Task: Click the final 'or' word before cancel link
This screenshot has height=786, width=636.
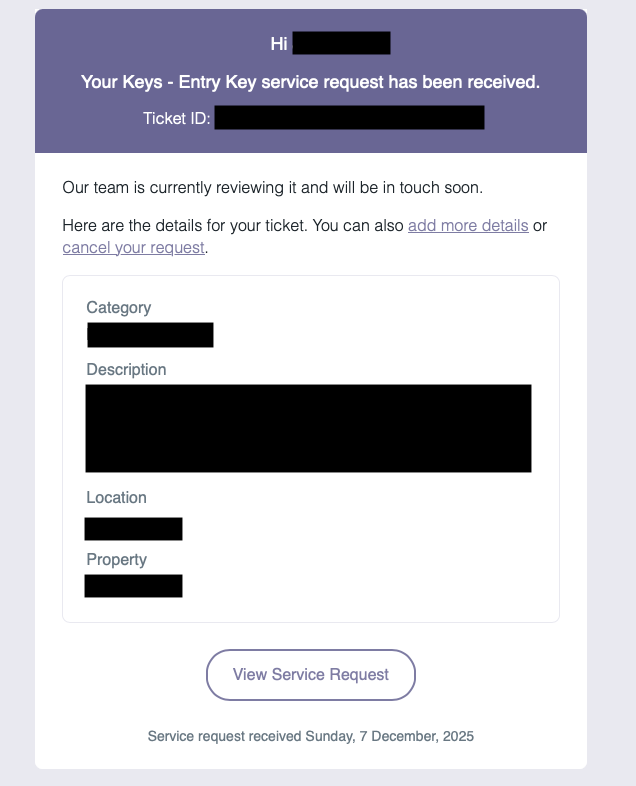Action: click(540, 226)
